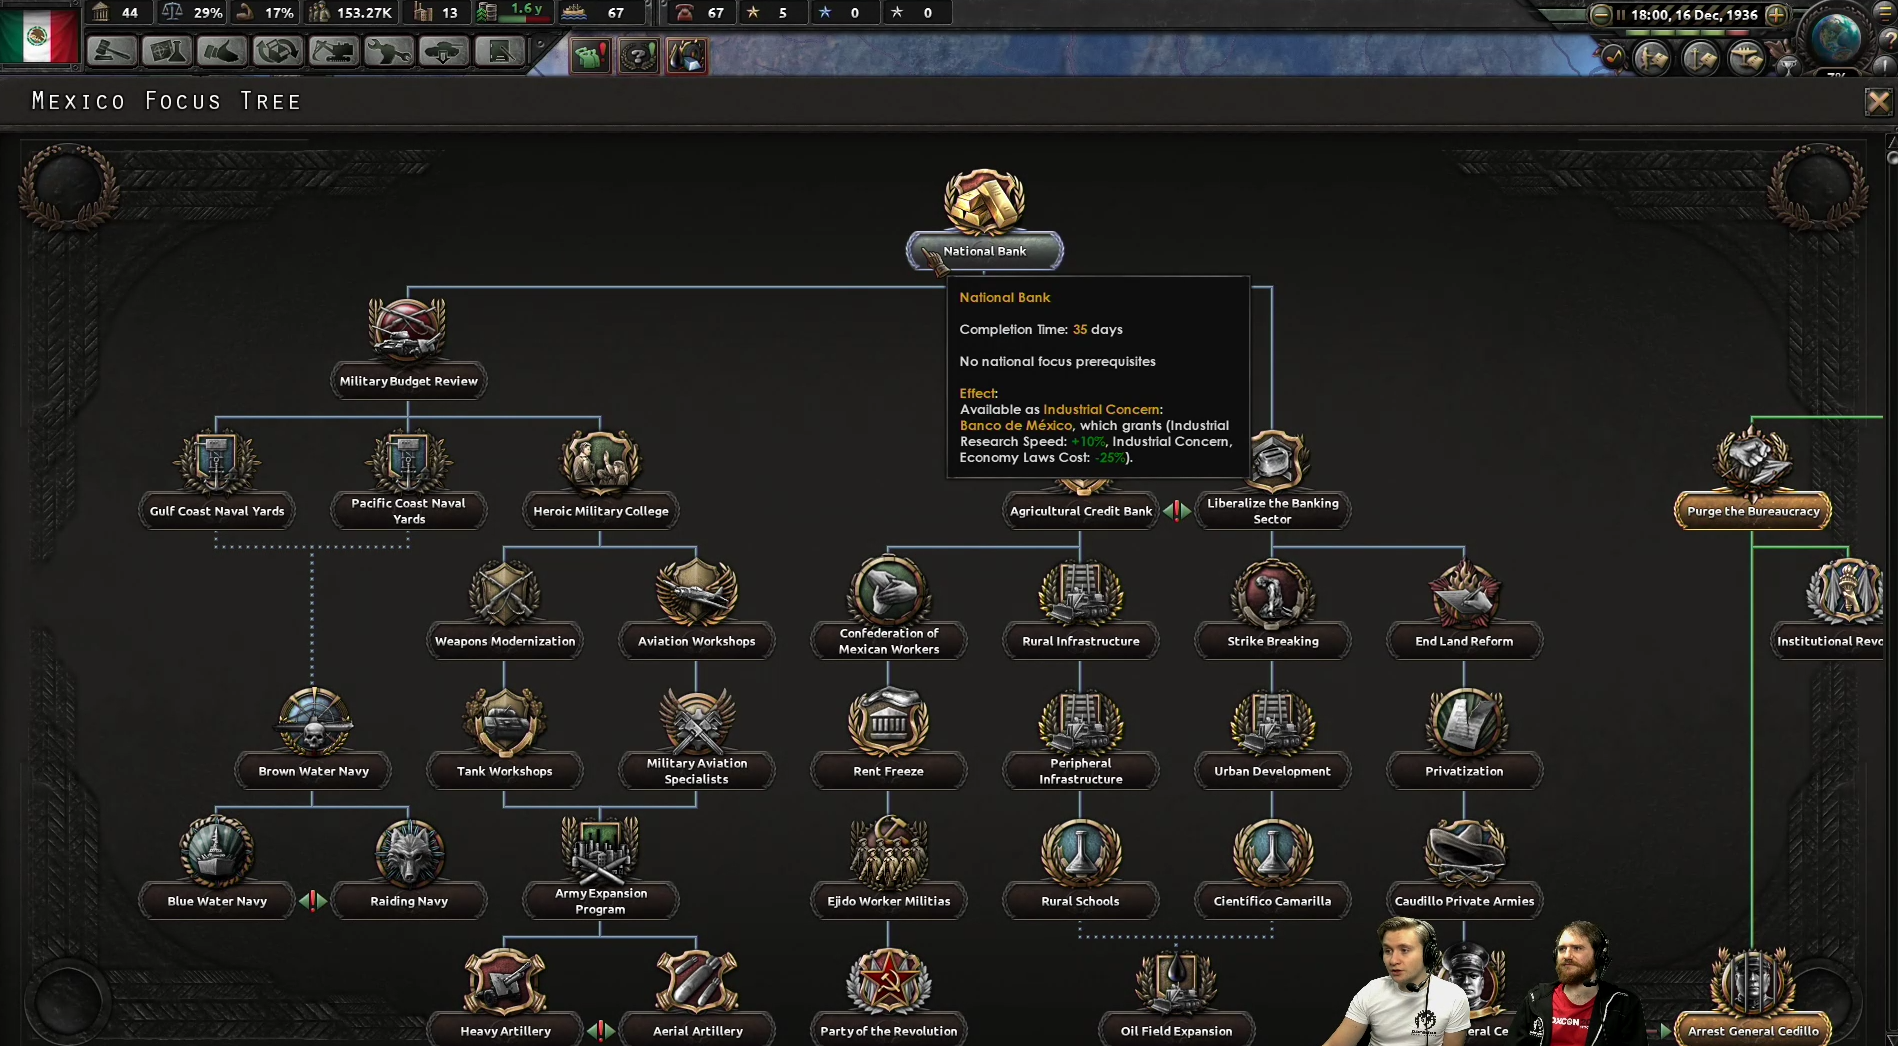This screenshot has width=1898, height=1046.
Task: Open the air orders map mode icon
Action: [1746, 58]
